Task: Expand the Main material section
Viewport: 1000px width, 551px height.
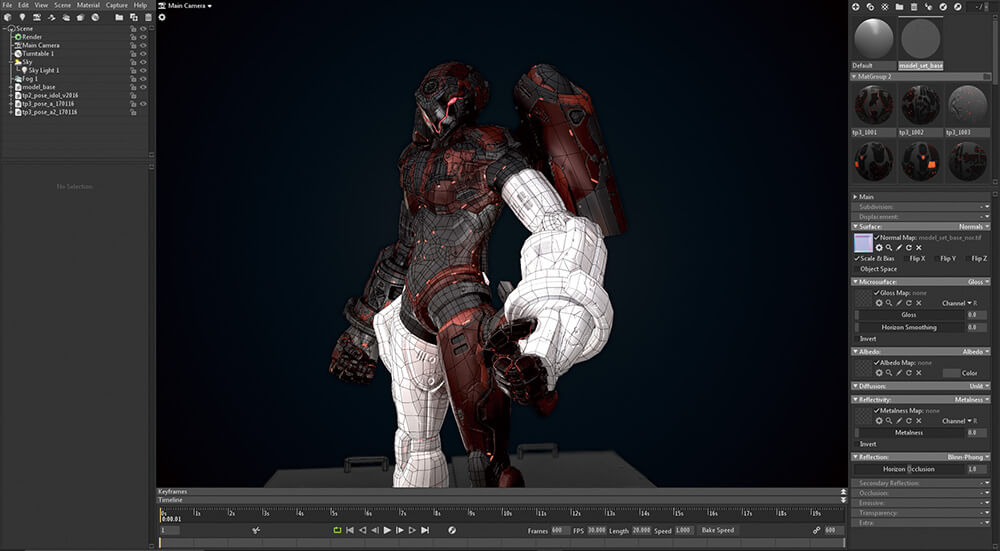Action: click(x=855, y=196)
